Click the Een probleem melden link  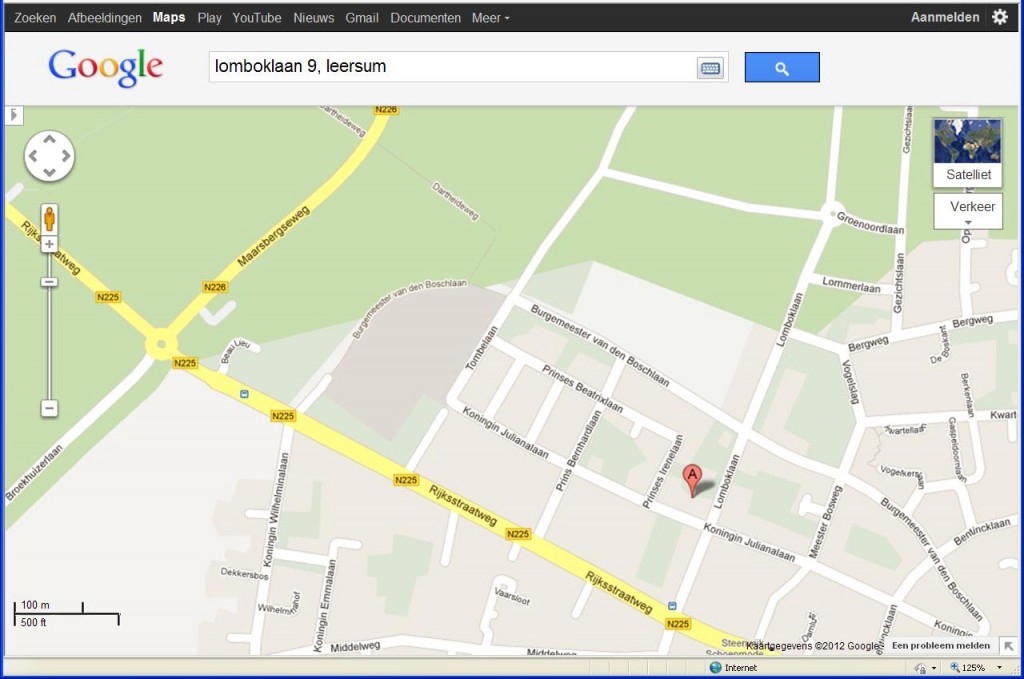click(940, 646)
